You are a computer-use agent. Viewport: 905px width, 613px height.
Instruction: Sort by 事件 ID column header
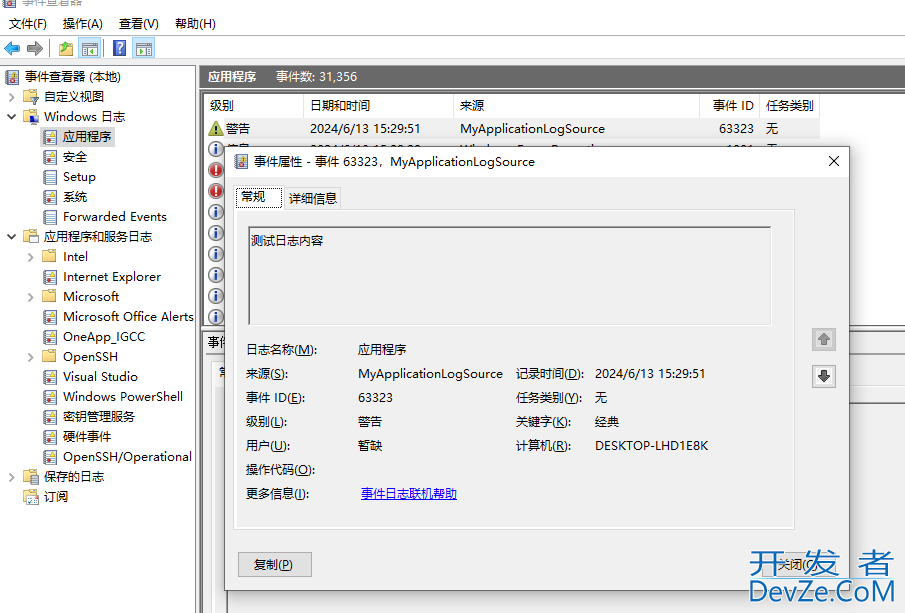[x=730, y=106]
